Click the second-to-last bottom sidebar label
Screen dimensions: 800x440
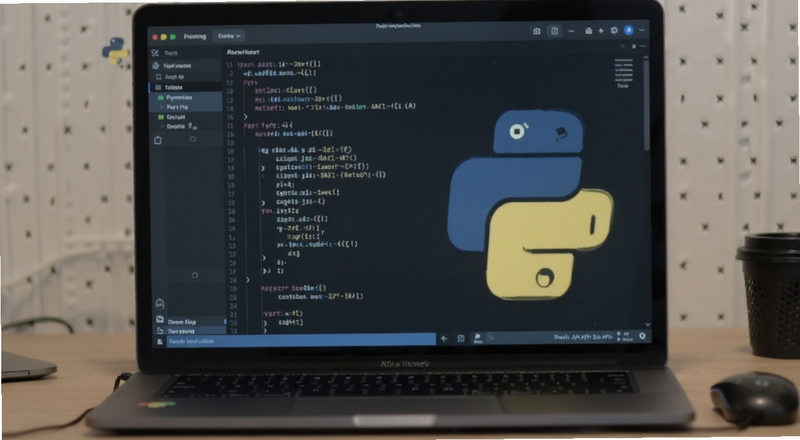[x=182, y=322]
